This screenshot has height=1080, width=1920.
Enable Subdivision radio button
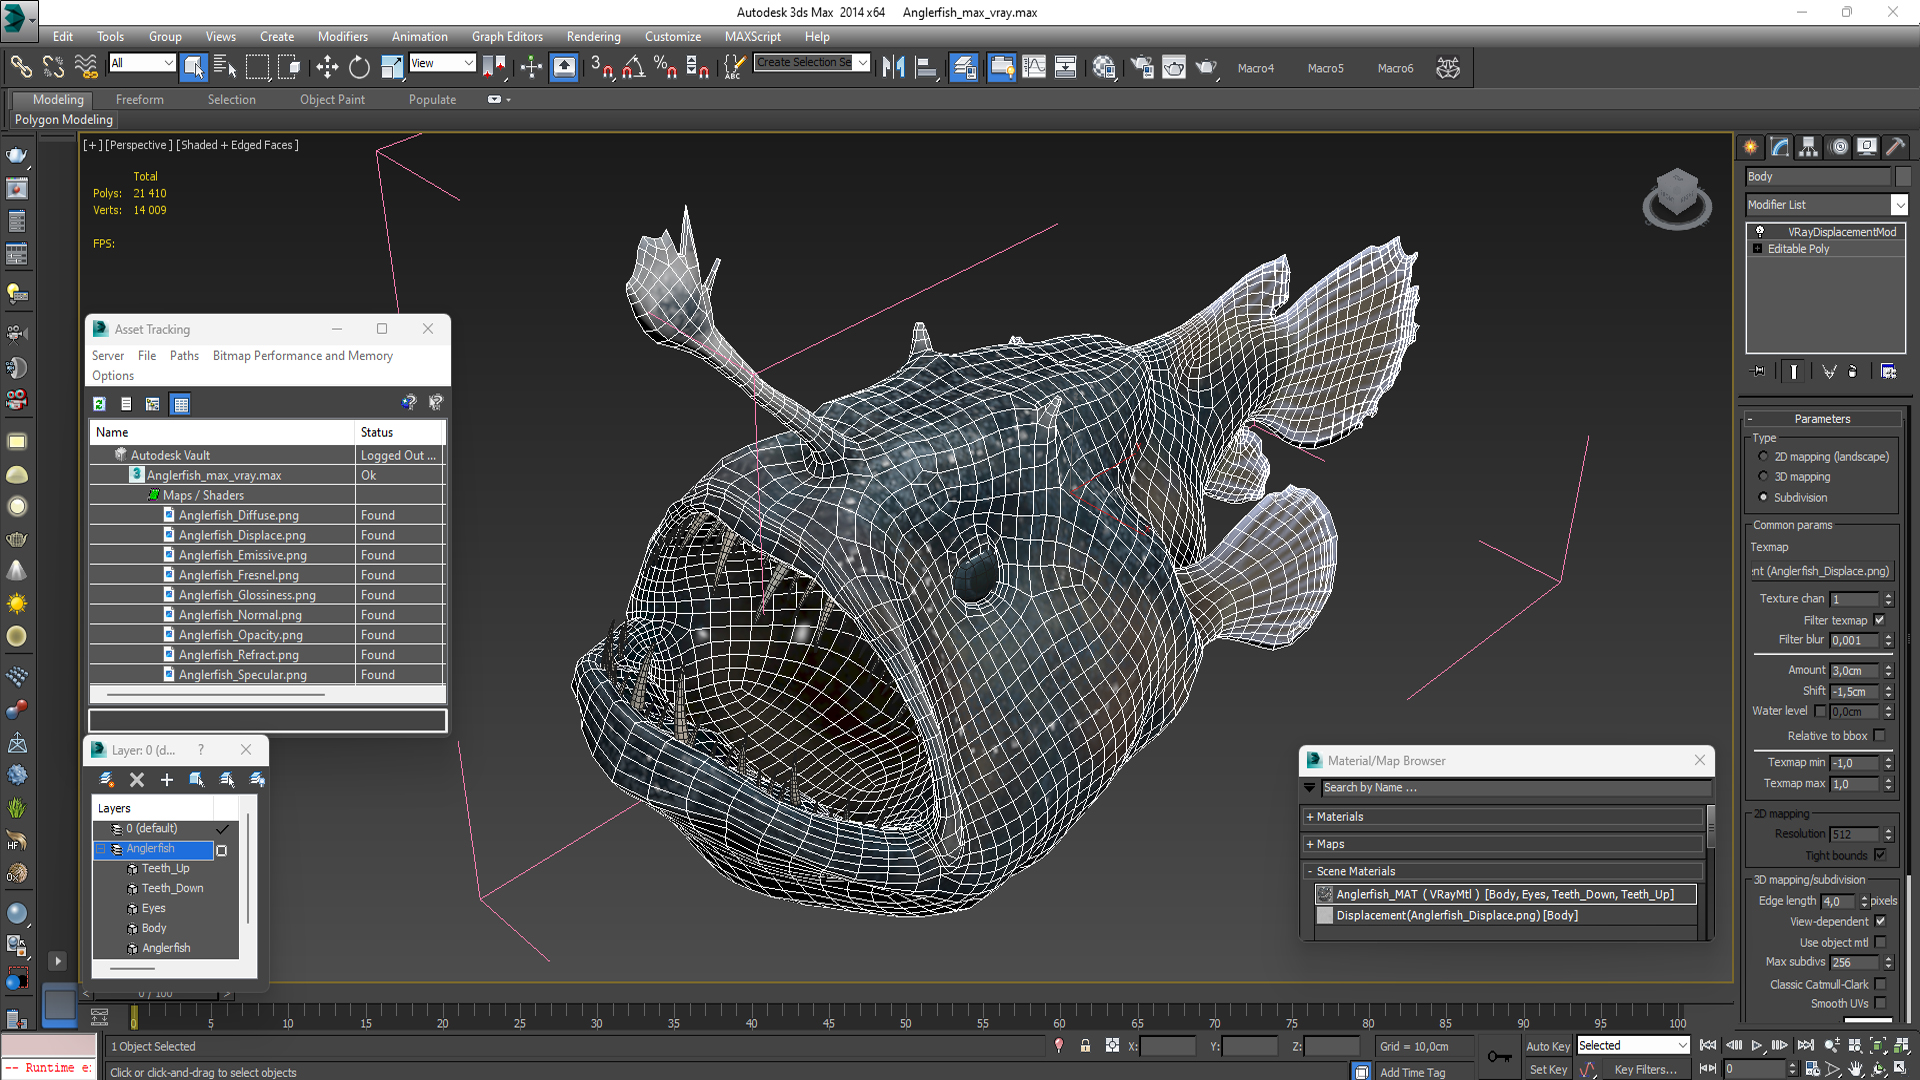(1763, 497)
